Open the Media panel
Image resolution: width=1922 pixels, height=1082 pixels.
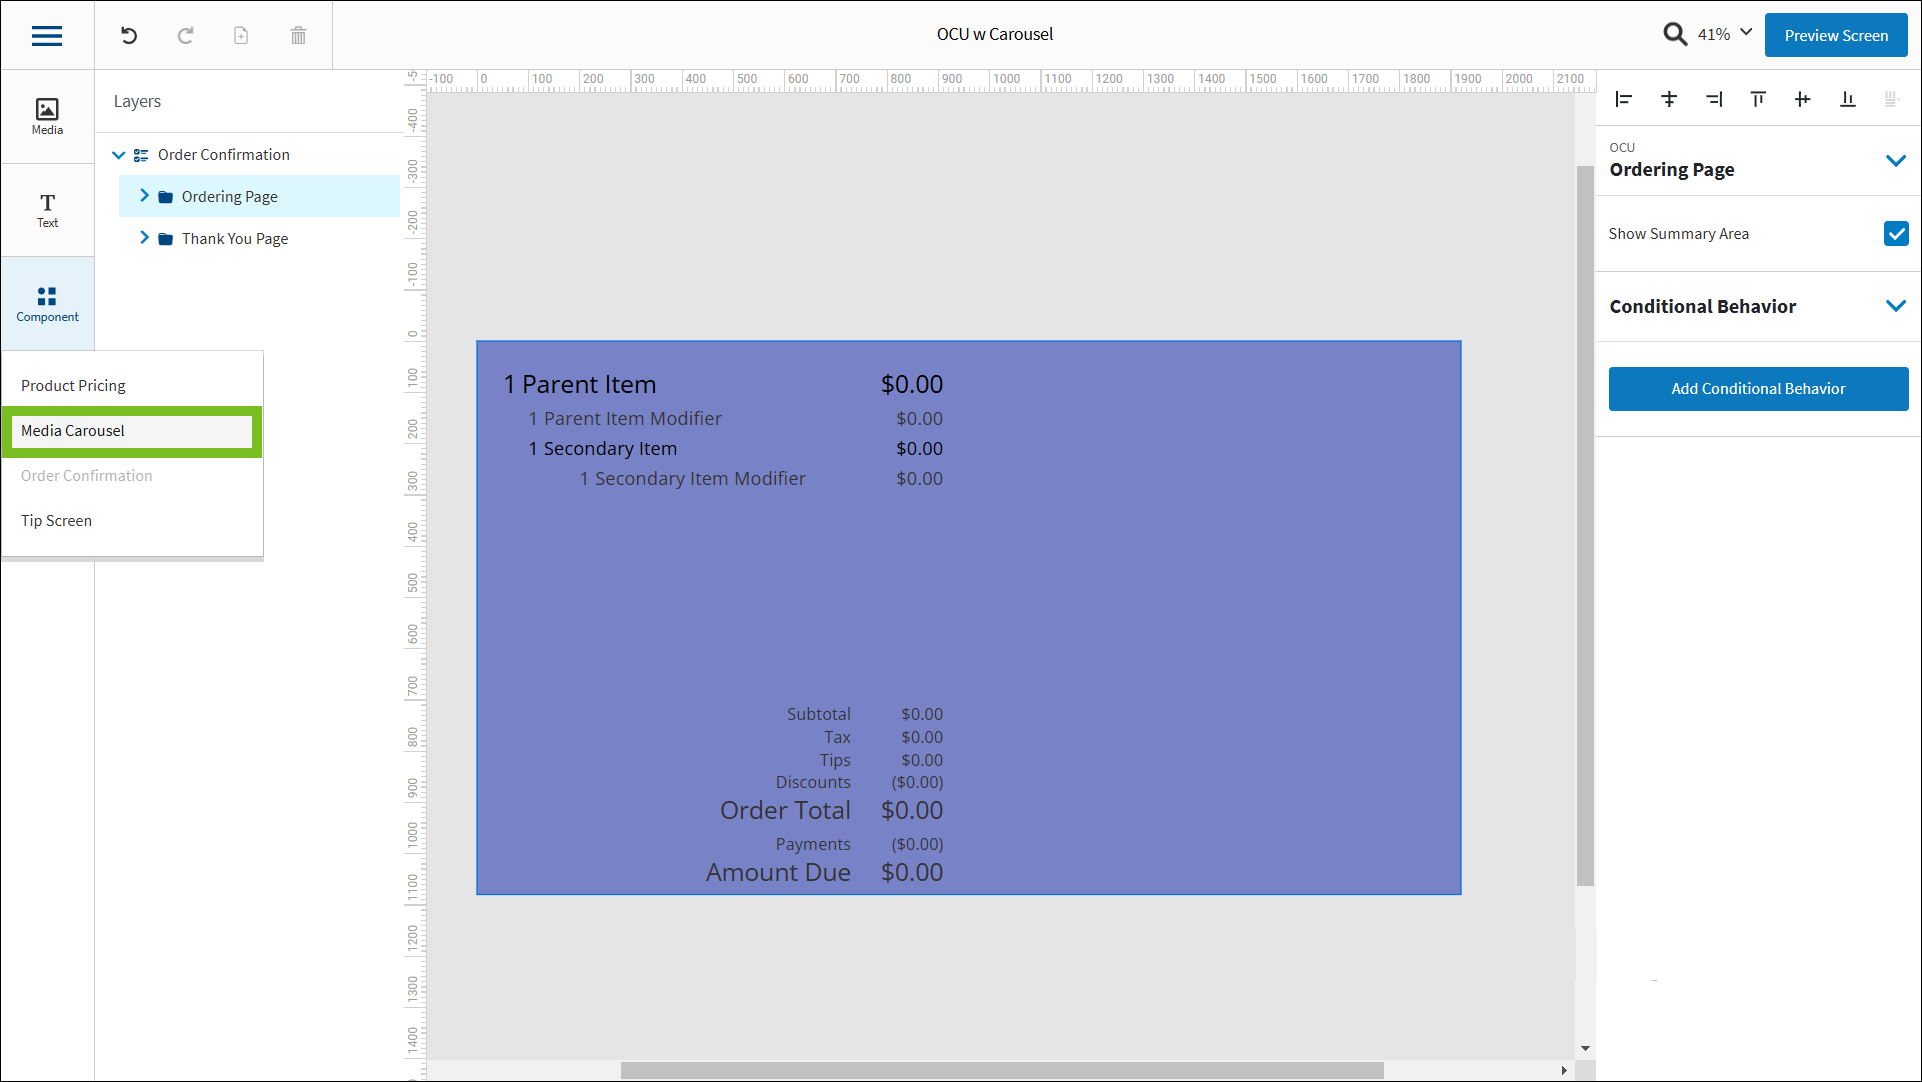pos(47,116)
